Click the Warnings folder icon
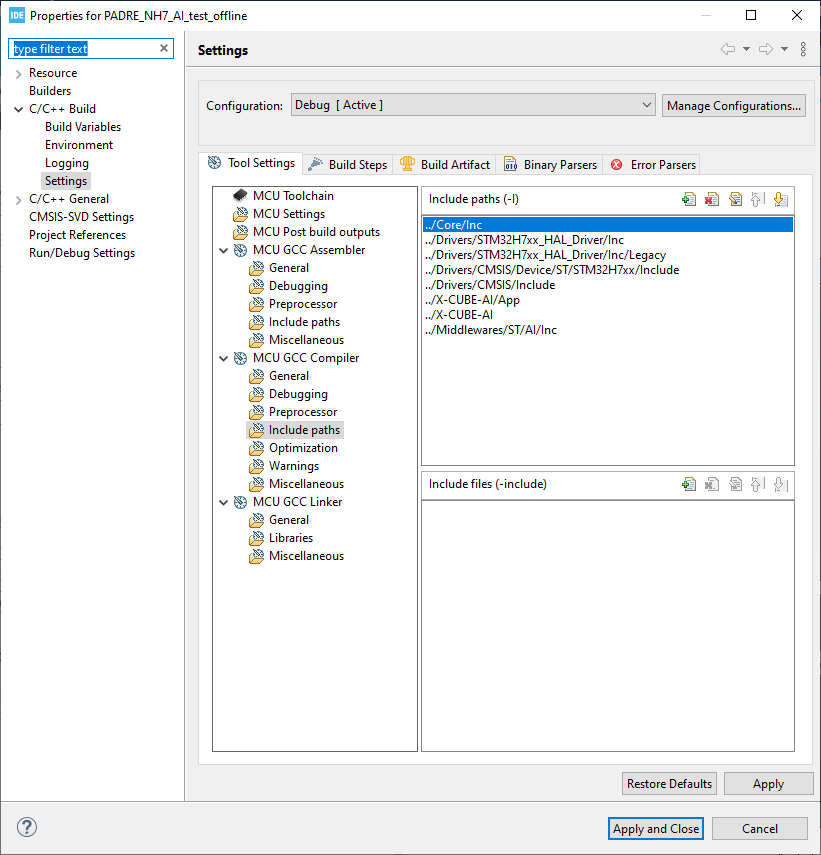This screenshot has width=821, height=855. (x=256, y=466)
